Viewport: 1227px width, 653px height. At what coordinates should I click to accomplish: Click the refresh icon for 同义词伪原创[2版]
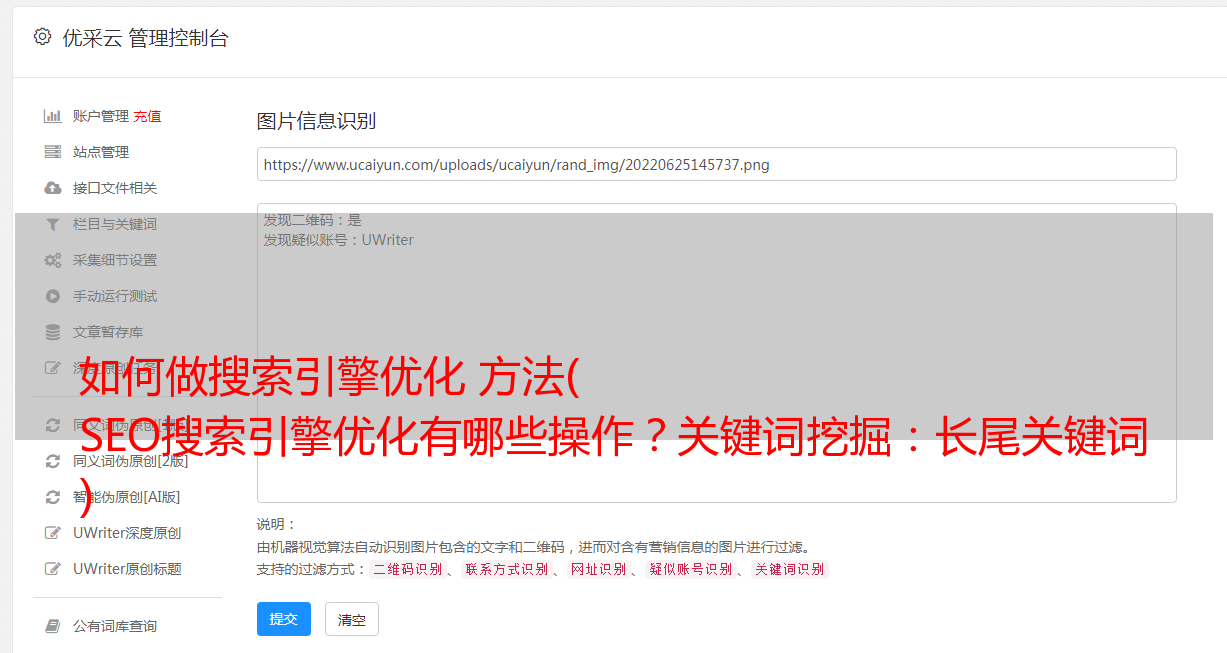(53, 461)
